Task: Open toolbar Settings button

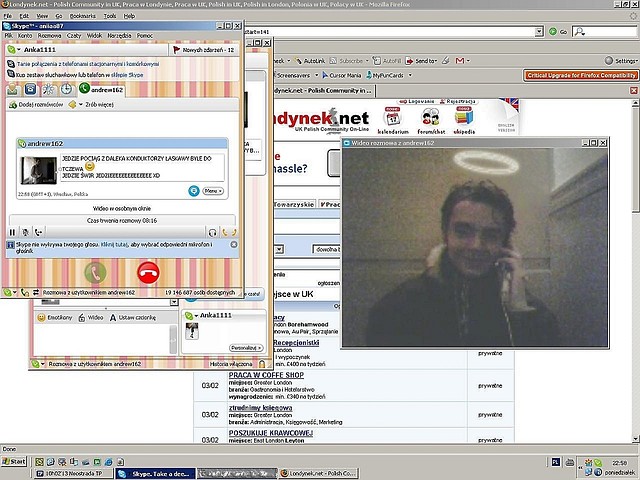Action: click(x=621, y=61)
